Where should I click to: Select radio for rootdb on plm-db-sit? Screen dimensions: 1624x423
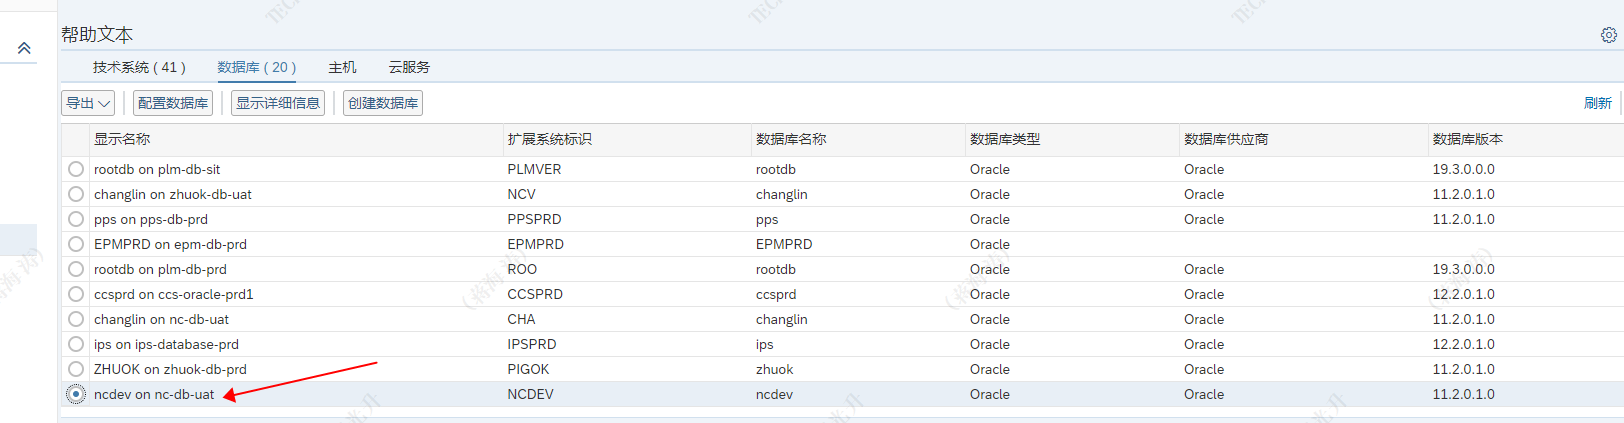click(76, 169)
